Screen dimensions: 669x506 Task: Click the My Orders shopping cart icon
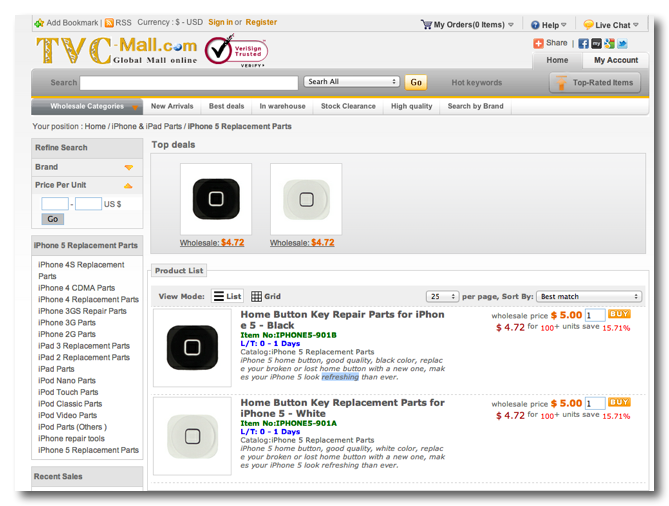426,24
